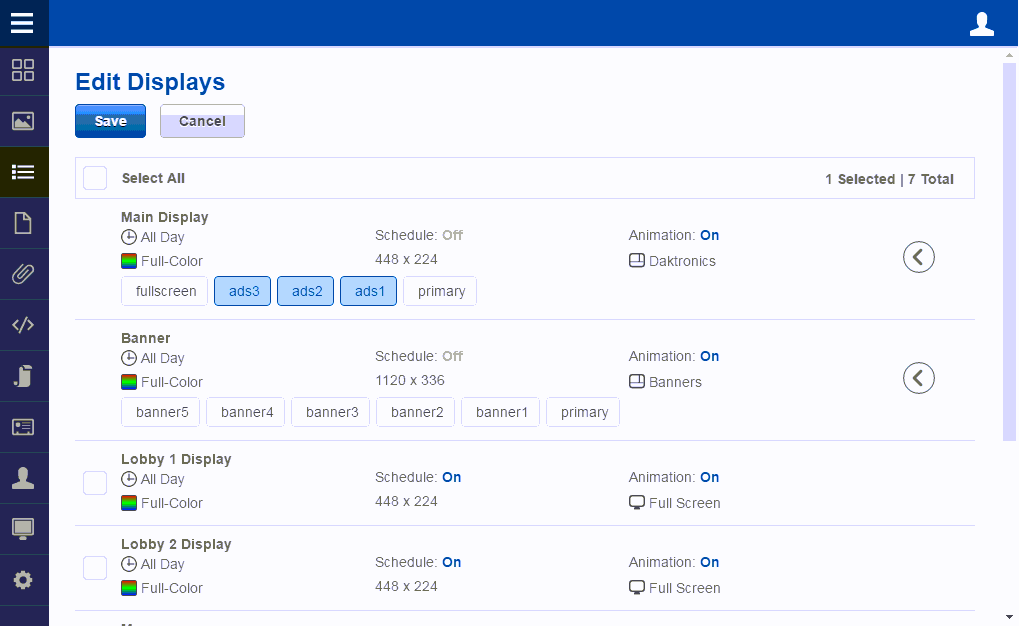Viewport: 1019px width, 626px height.
Task: Collapse the Main Display row chevron
Action: coord(918,257)
